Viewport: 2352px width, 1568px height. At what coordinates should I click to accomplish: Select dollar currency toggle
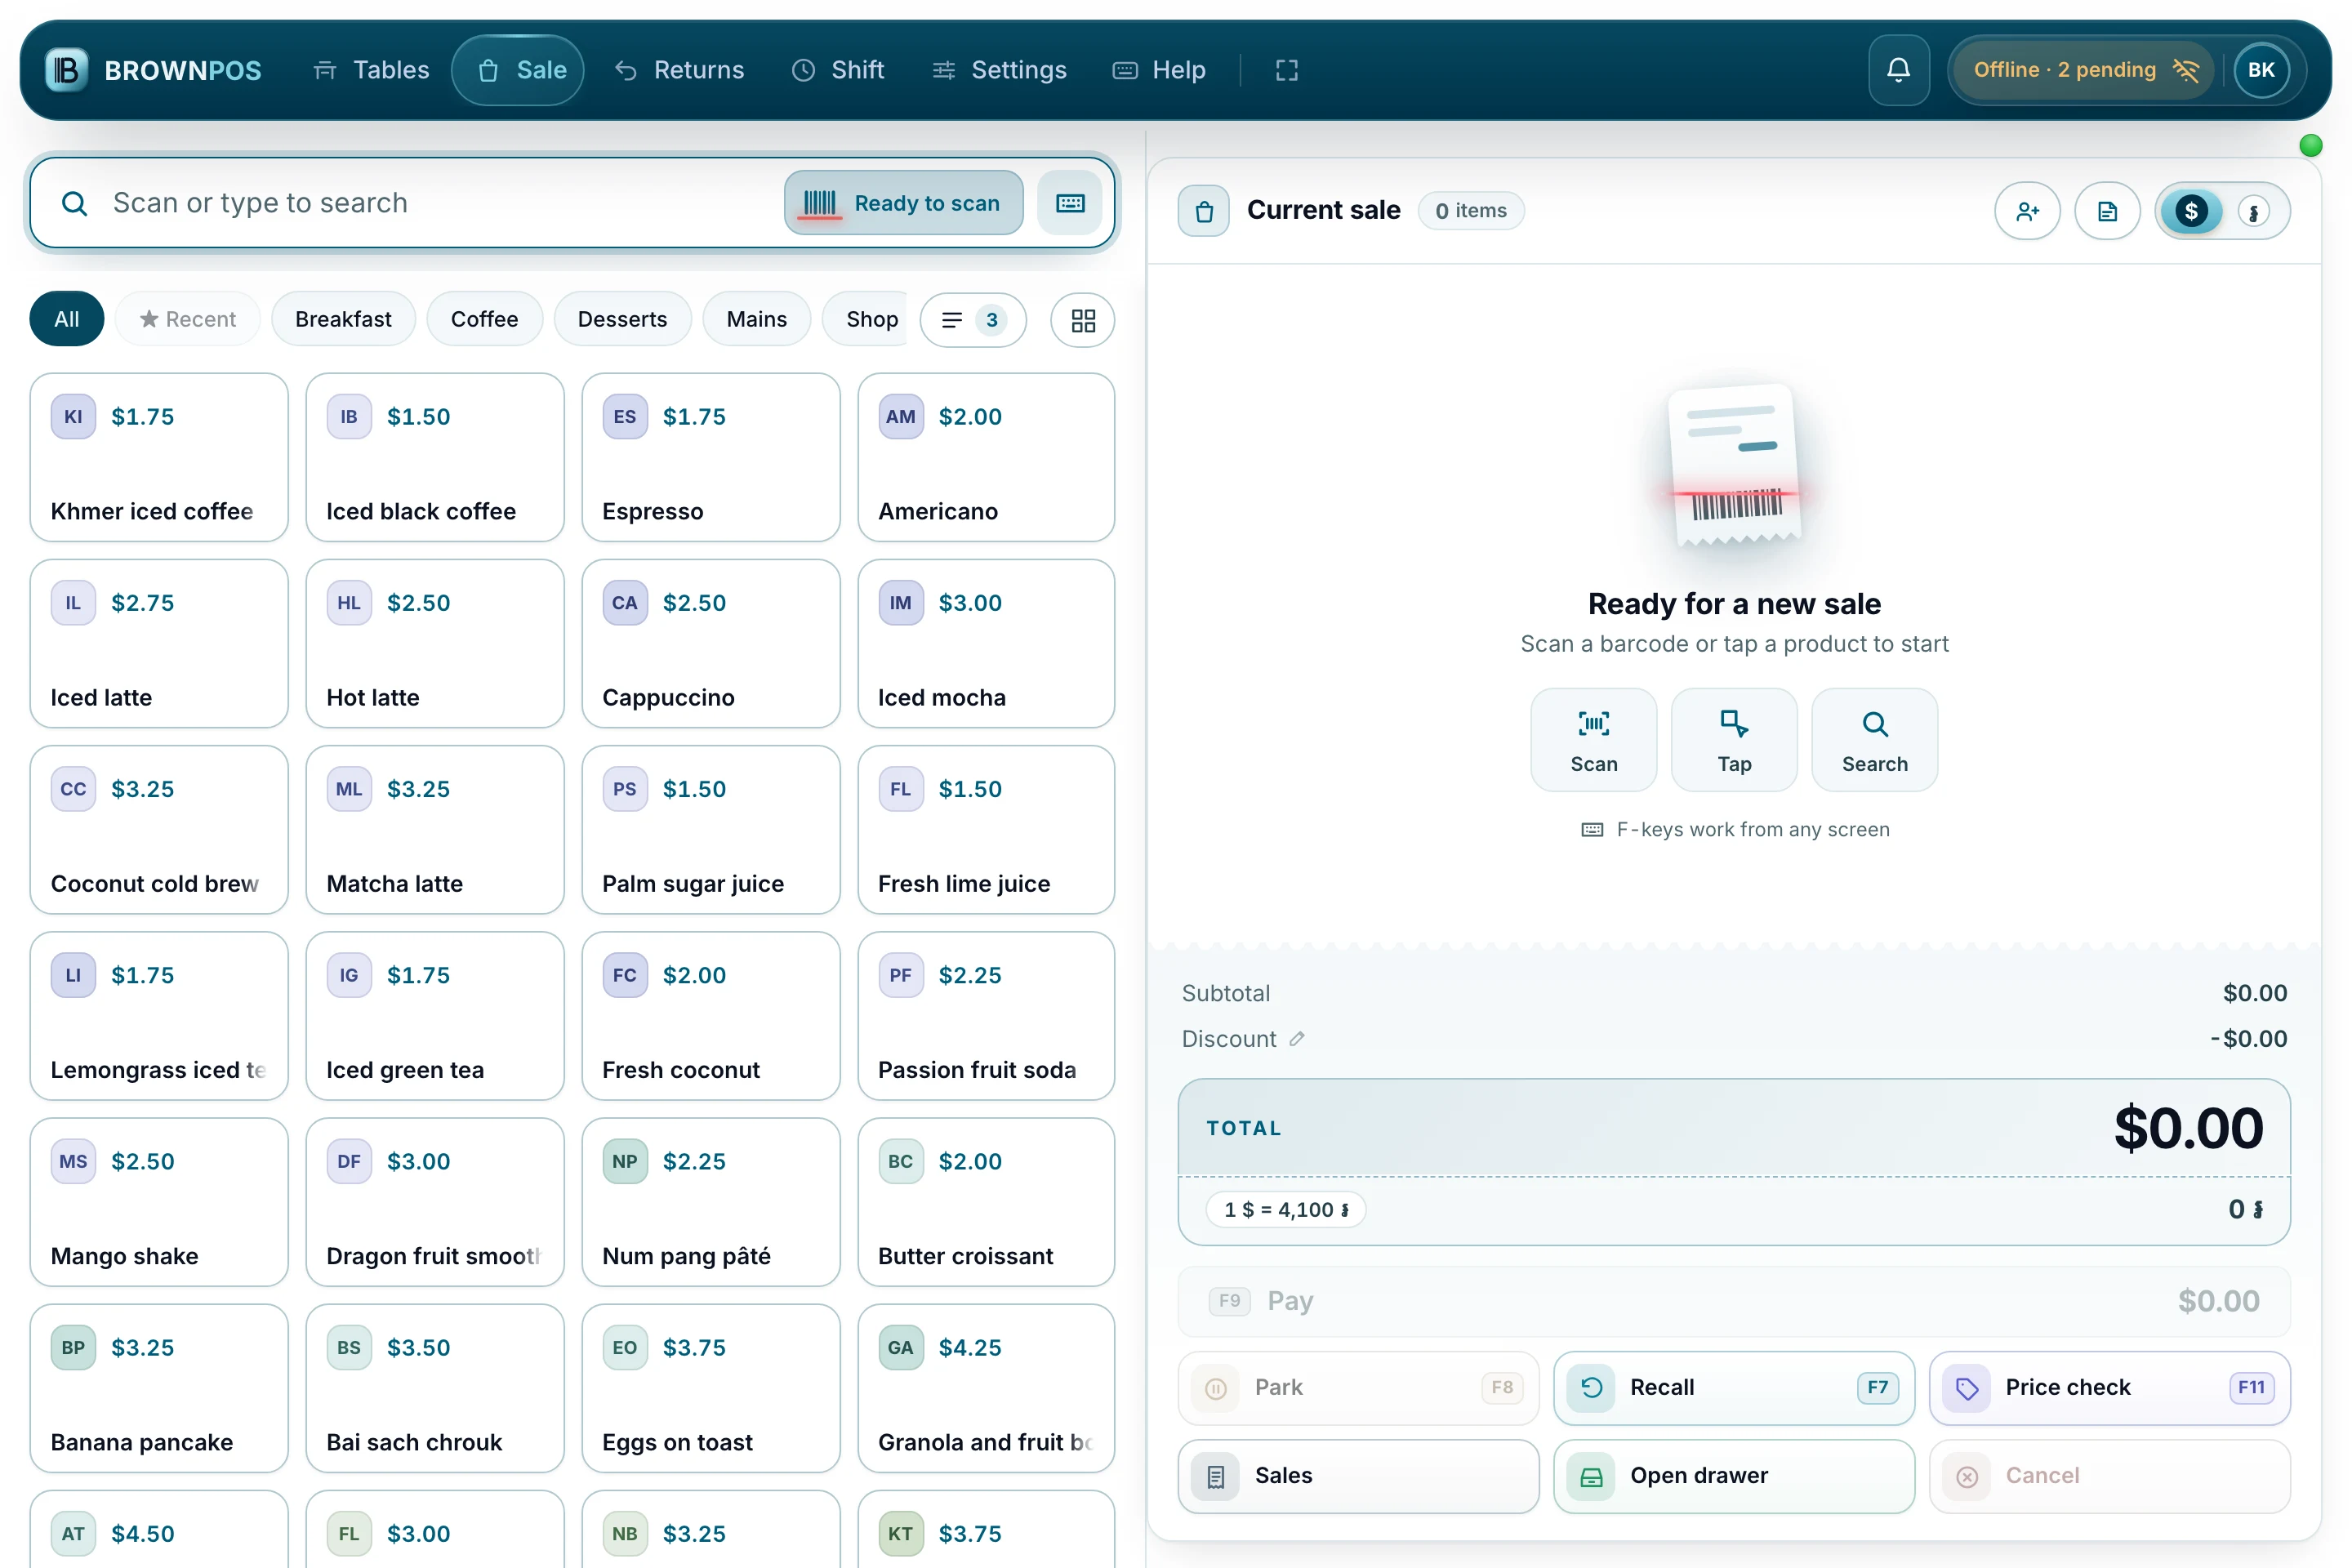coord(2191,211)
